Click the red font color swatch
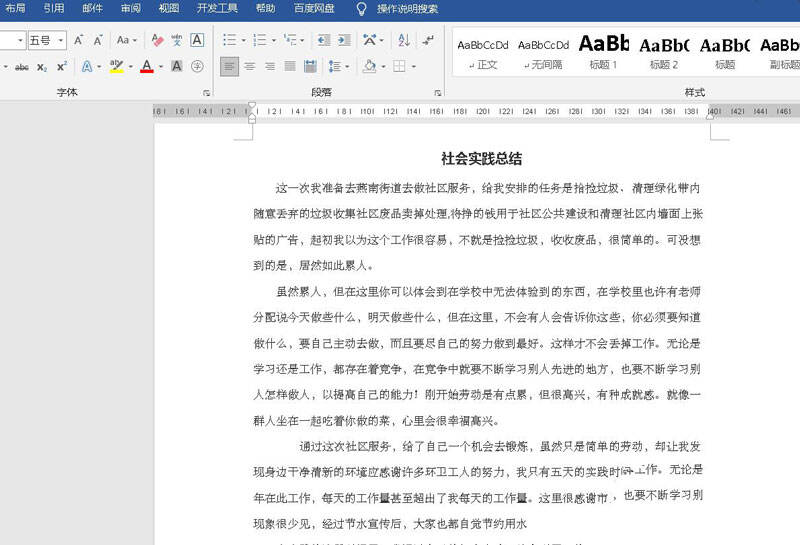Viewport: 800px width, 545px height. pos(146,67)
